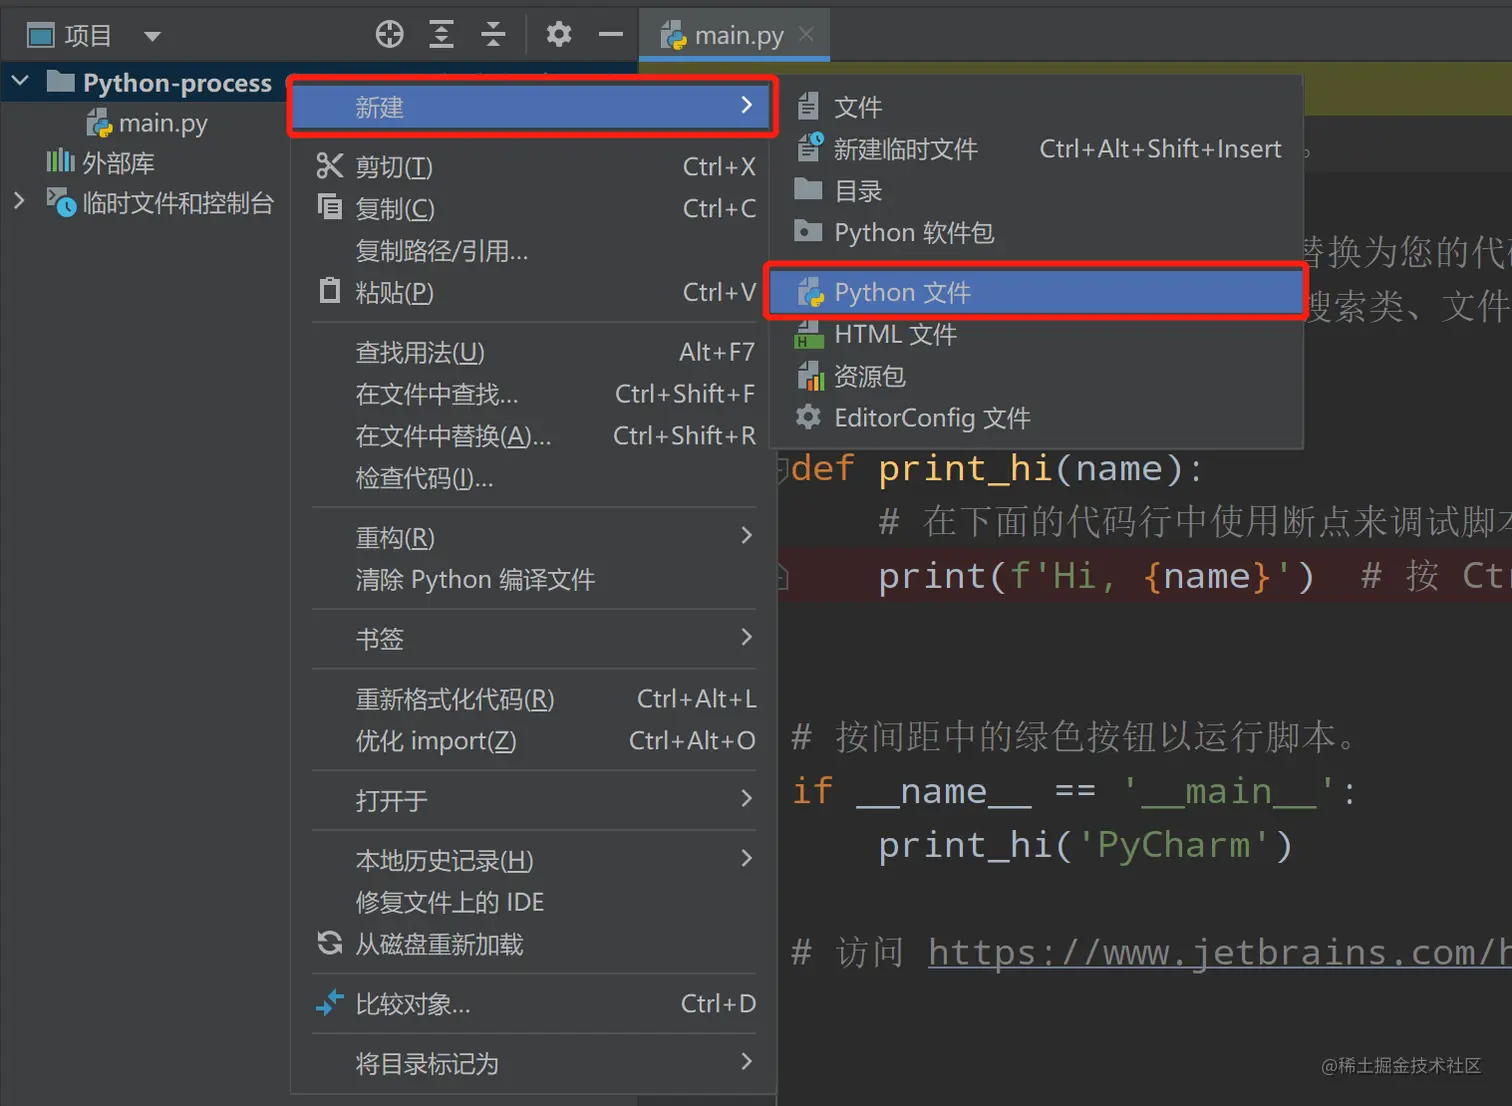Choose 修复文件上的 IDE menu entry
Screen dimensions: 1512x1106
[x=535, y=902]
